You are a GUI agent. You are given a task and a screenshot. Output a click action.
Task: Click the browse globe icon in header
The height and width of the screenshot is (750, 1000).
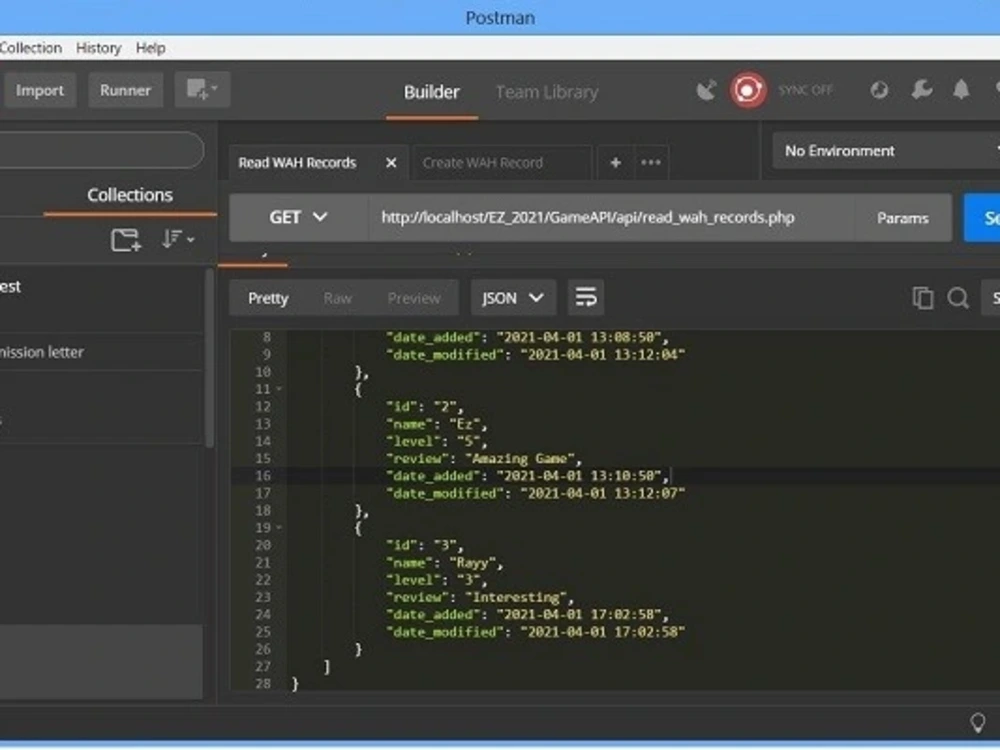pos(879,90)
